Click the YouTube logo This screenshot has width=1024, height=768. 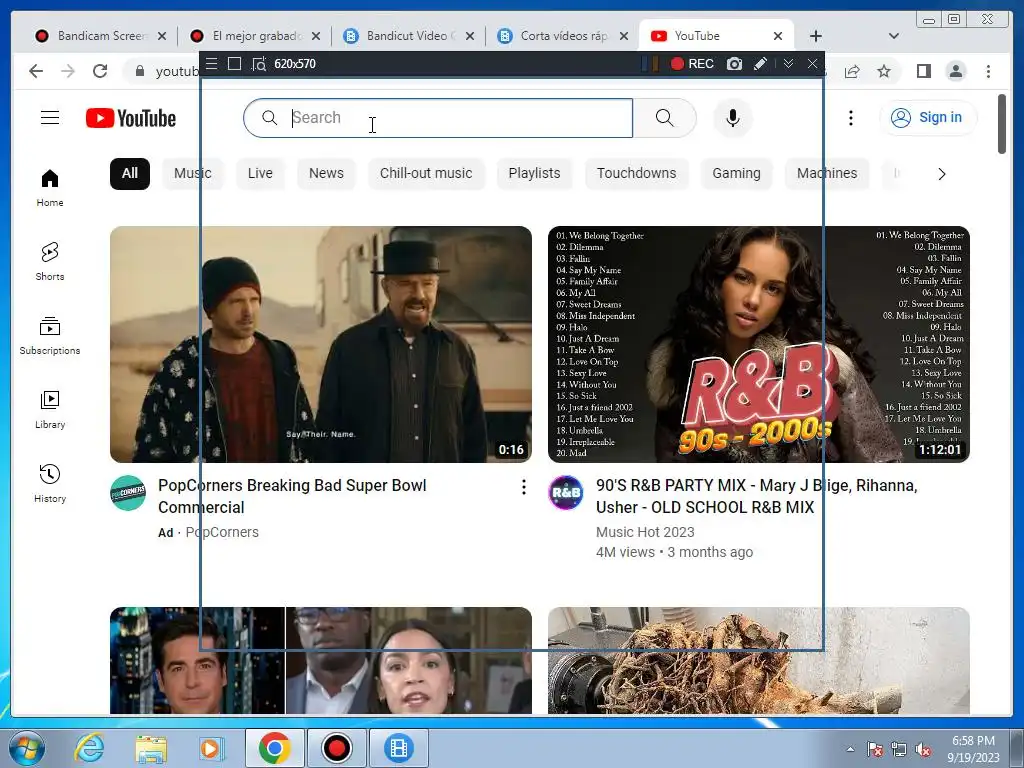pyautogui.click(x=131, y=118)
